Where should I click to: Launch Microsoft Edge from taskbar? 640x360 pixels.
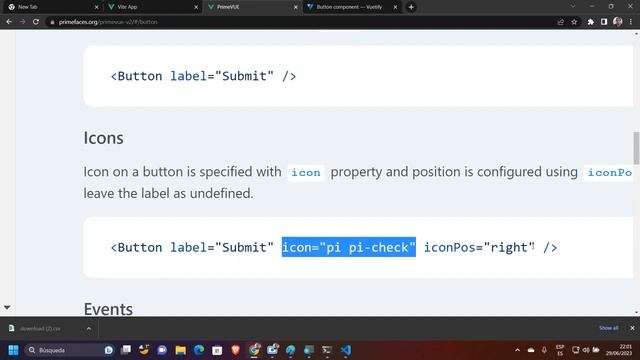199,350
